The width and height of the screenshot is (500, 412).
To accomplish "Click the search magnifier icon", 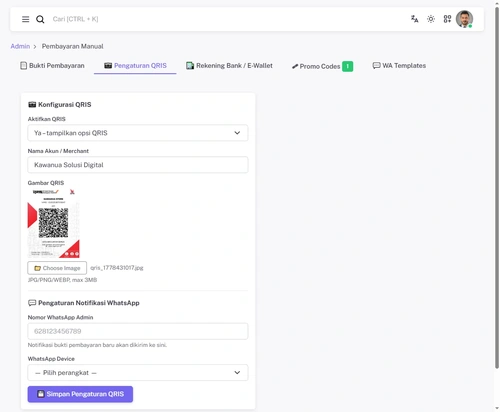I will (40, 19).
